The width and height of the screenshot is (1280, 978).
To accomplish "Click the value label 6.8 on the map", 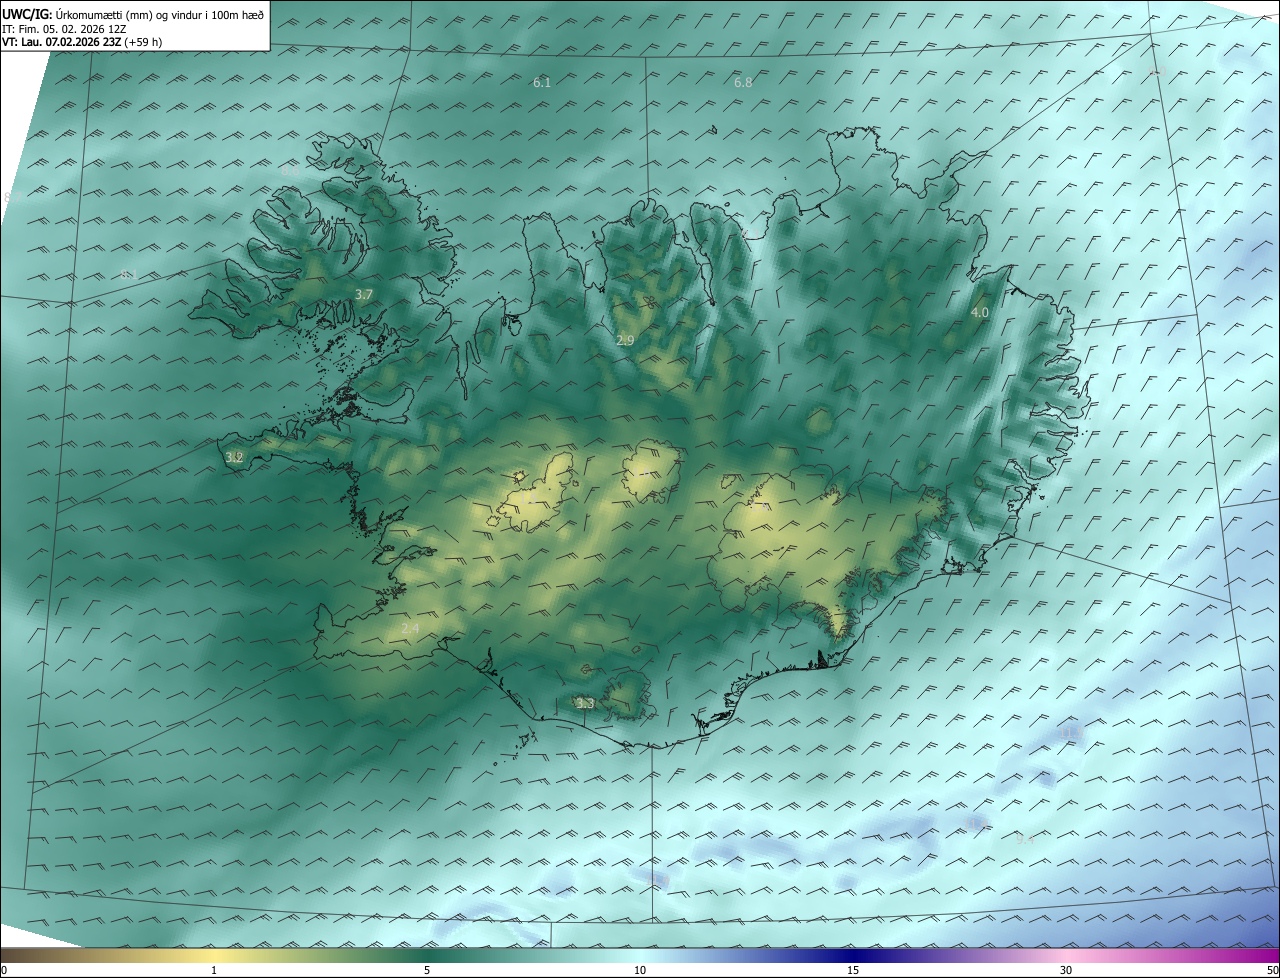I will pos(743,82).
